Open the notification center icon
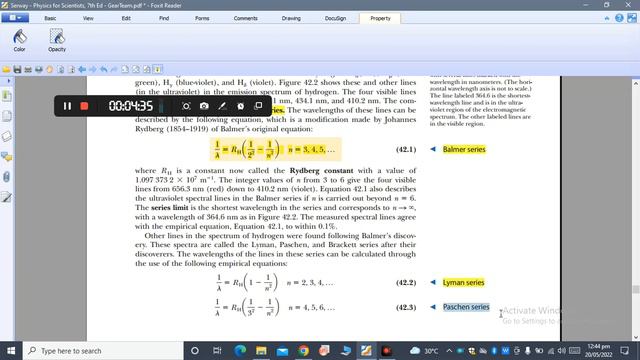 point(624,351)
